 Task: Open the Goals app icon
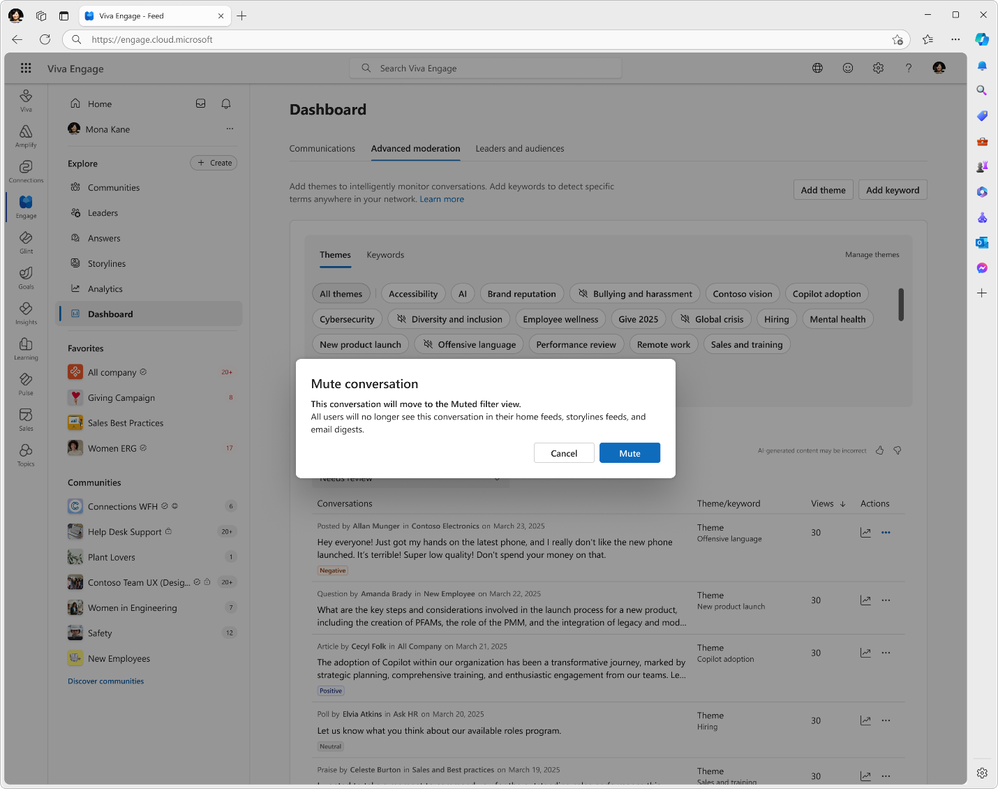(25, 277)
